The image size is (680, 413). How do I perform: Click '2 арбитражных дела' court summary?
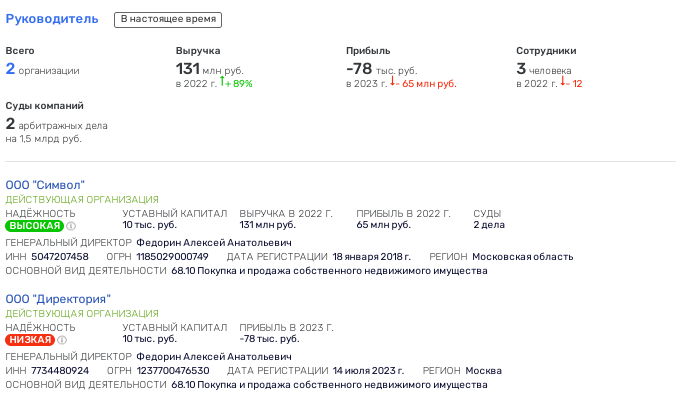(x=56, y=125)
